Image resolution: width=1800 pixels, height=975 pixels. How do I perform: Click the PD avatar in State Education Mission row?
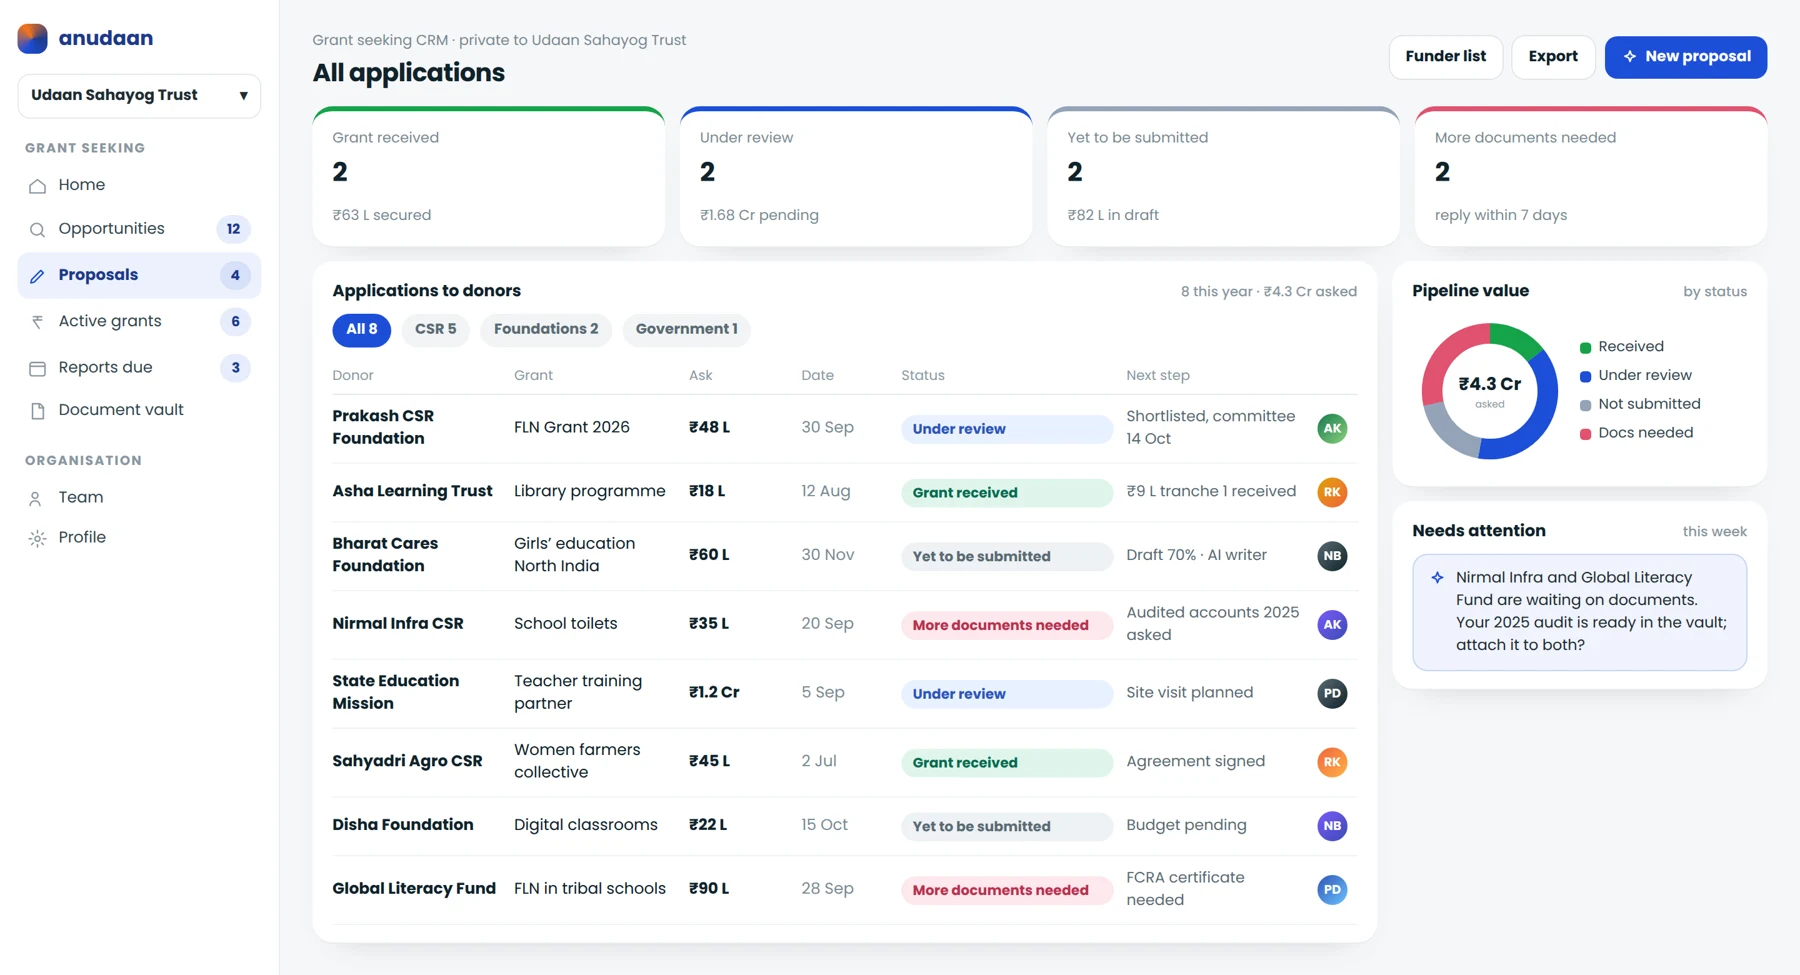point(1332,693)
